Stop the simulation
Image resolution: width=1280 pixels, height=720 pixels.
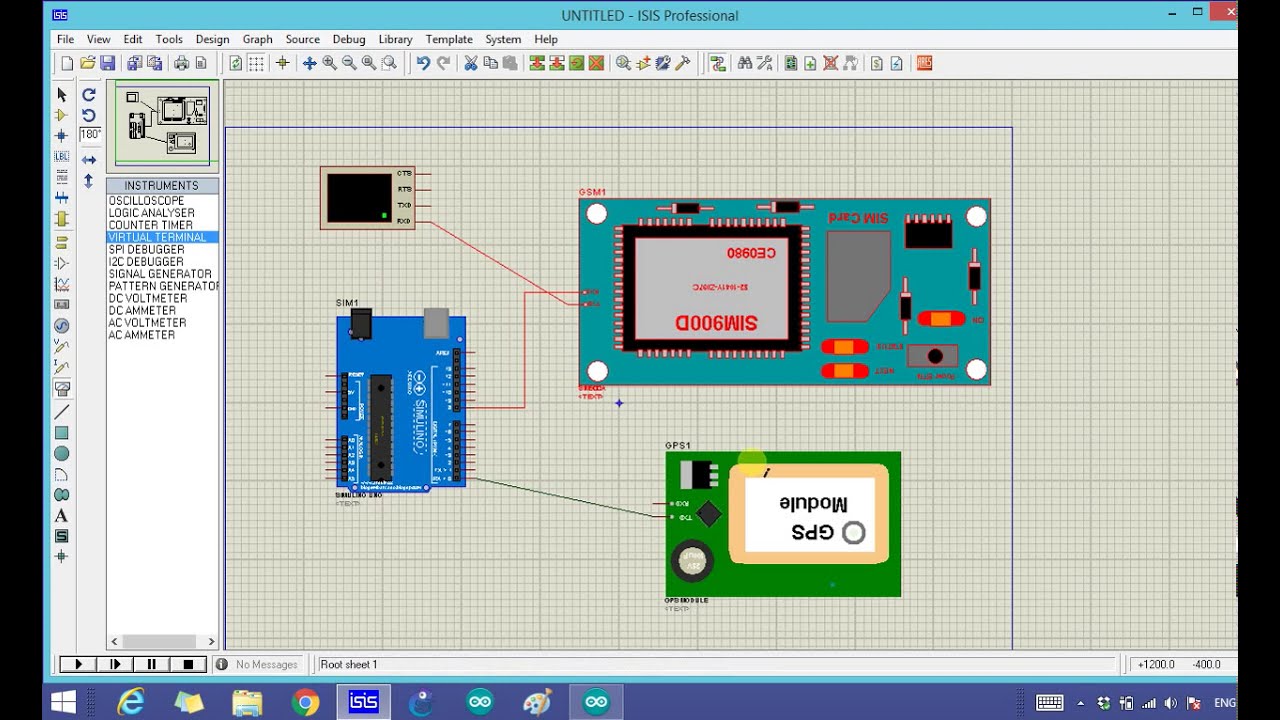(x=188, y=664)
